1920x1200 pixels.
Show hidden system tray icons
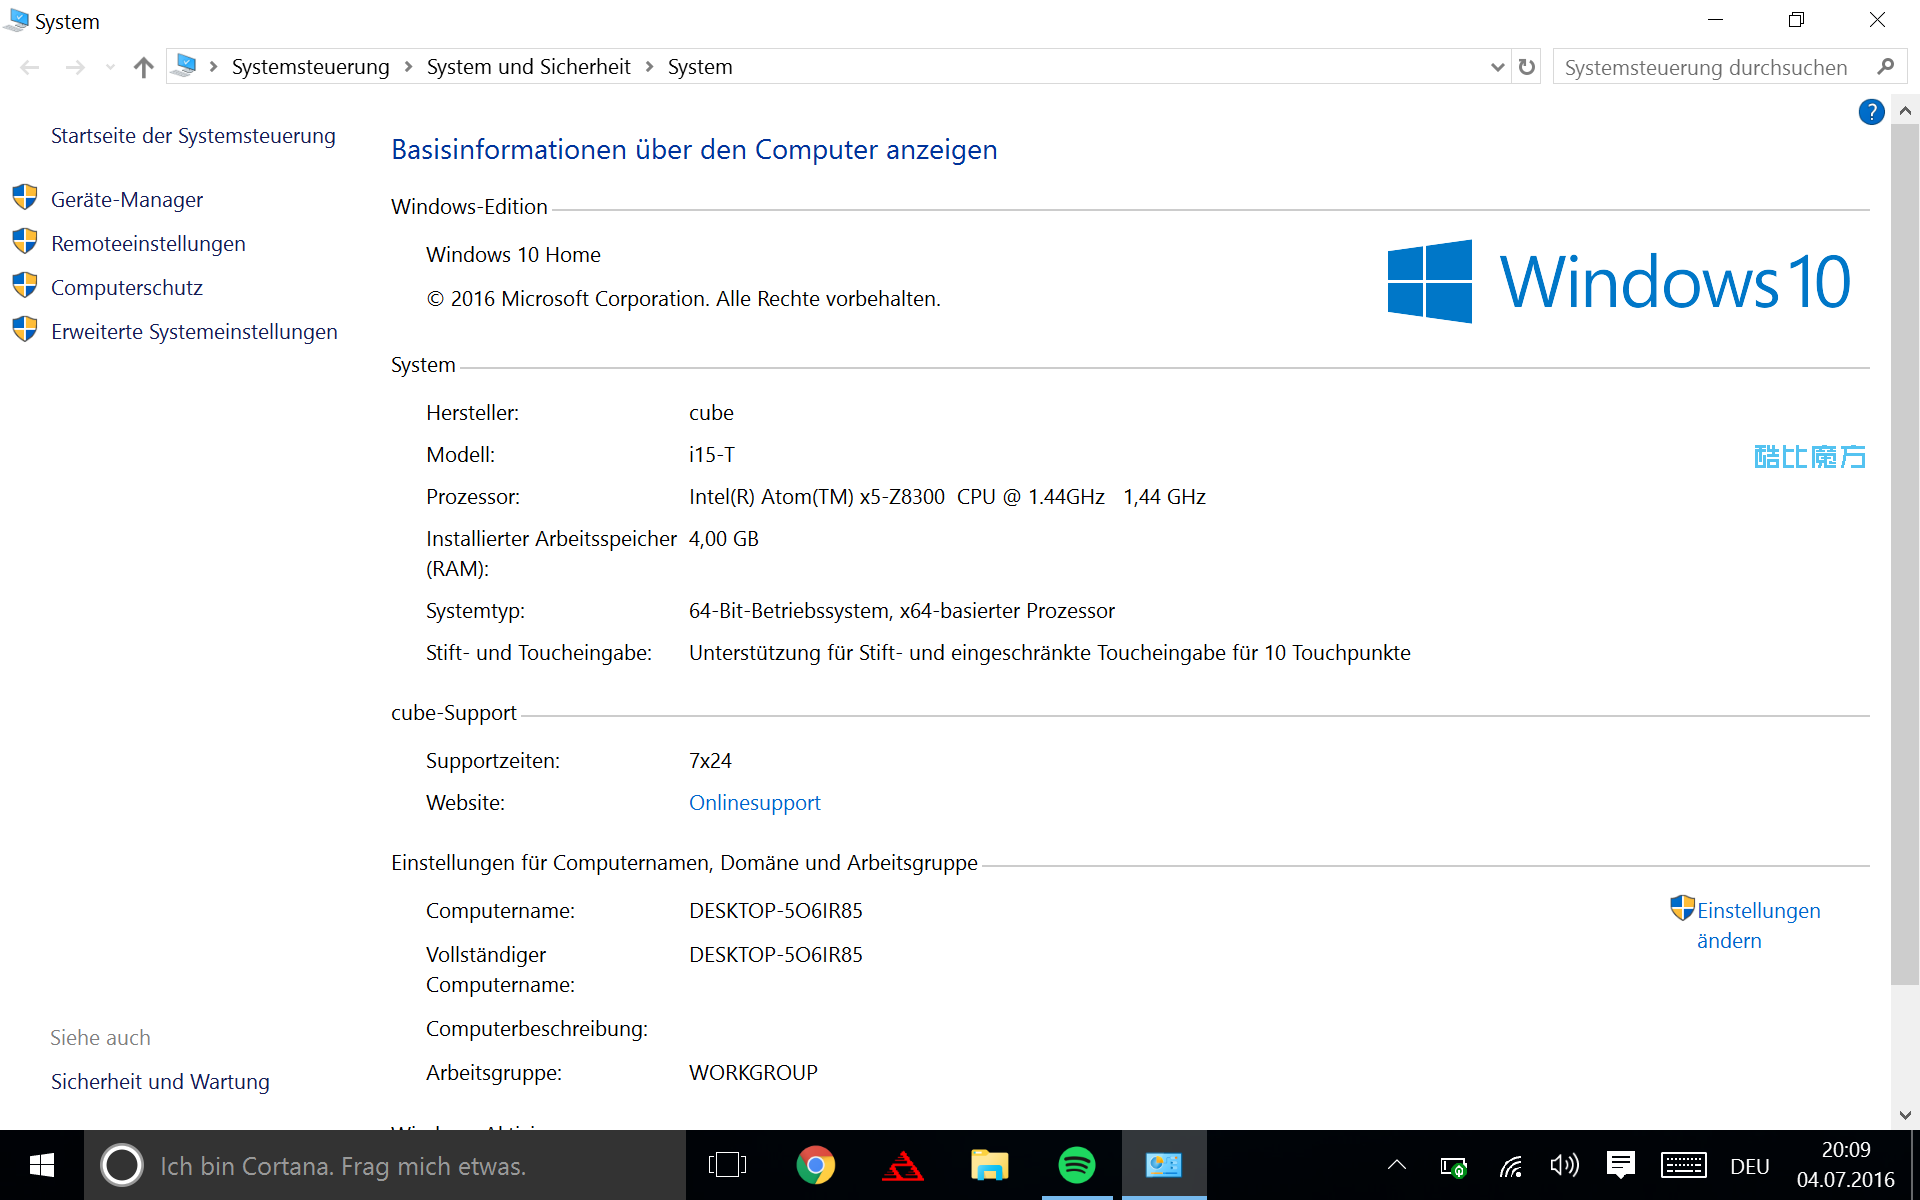pyautogui.click(x=1397, y=1165)
